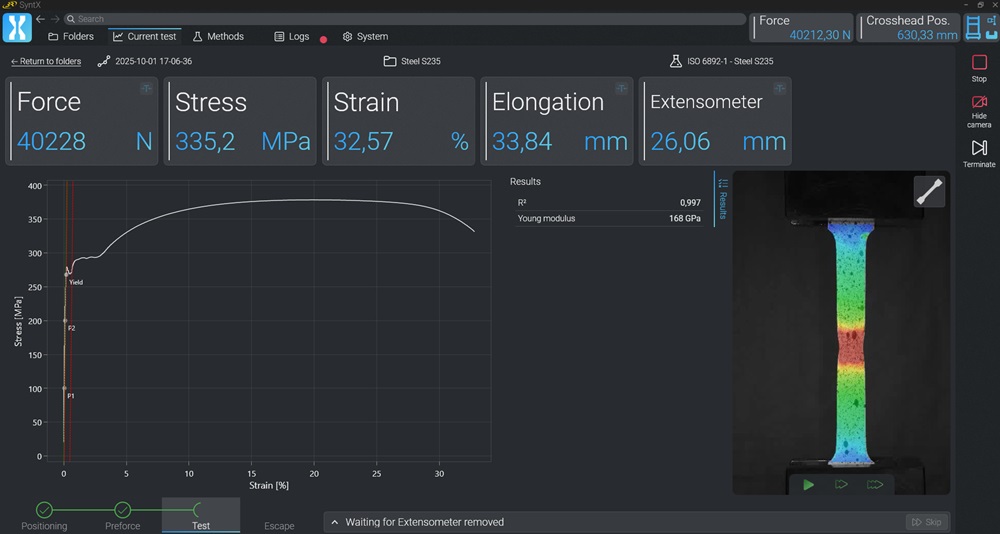Click the tare icon on Extensometer tile
This screenshot has width=1000, height=534.
780,89
